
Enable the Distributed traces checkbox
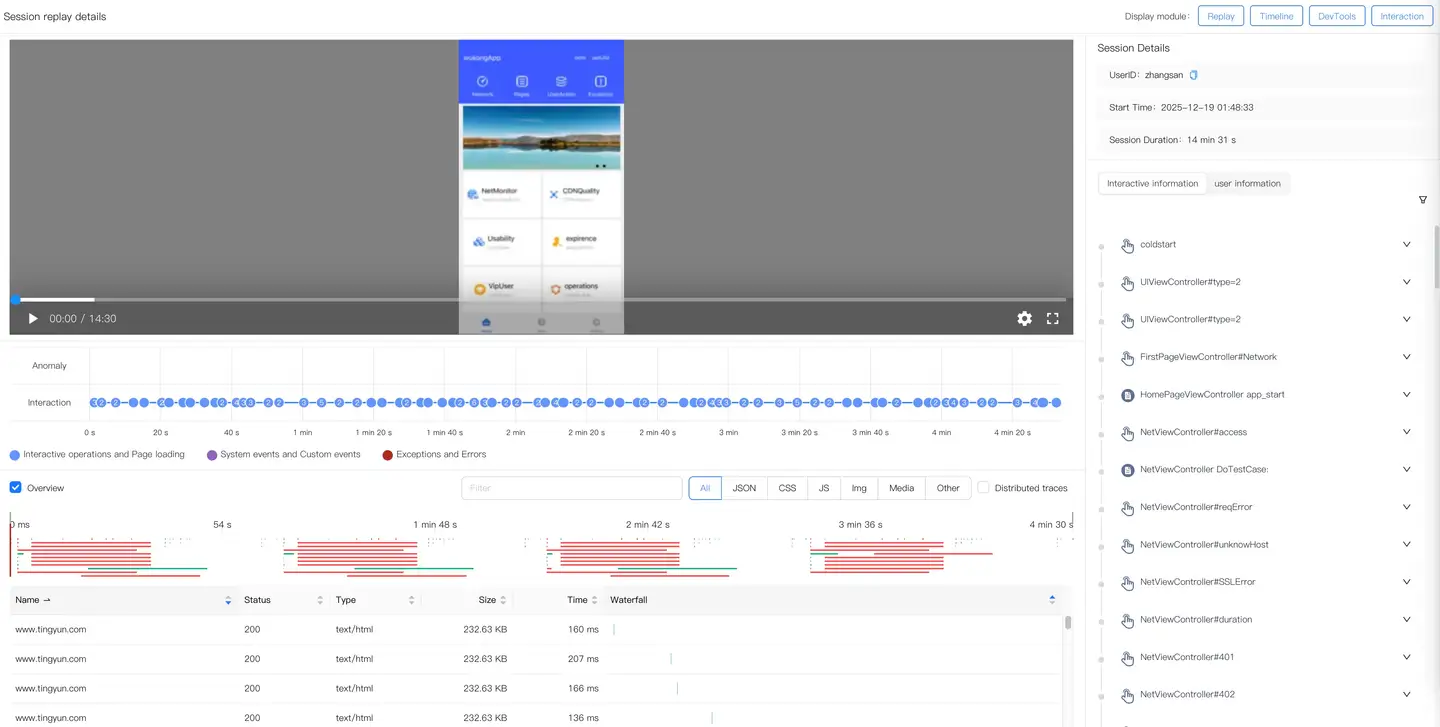983,488
